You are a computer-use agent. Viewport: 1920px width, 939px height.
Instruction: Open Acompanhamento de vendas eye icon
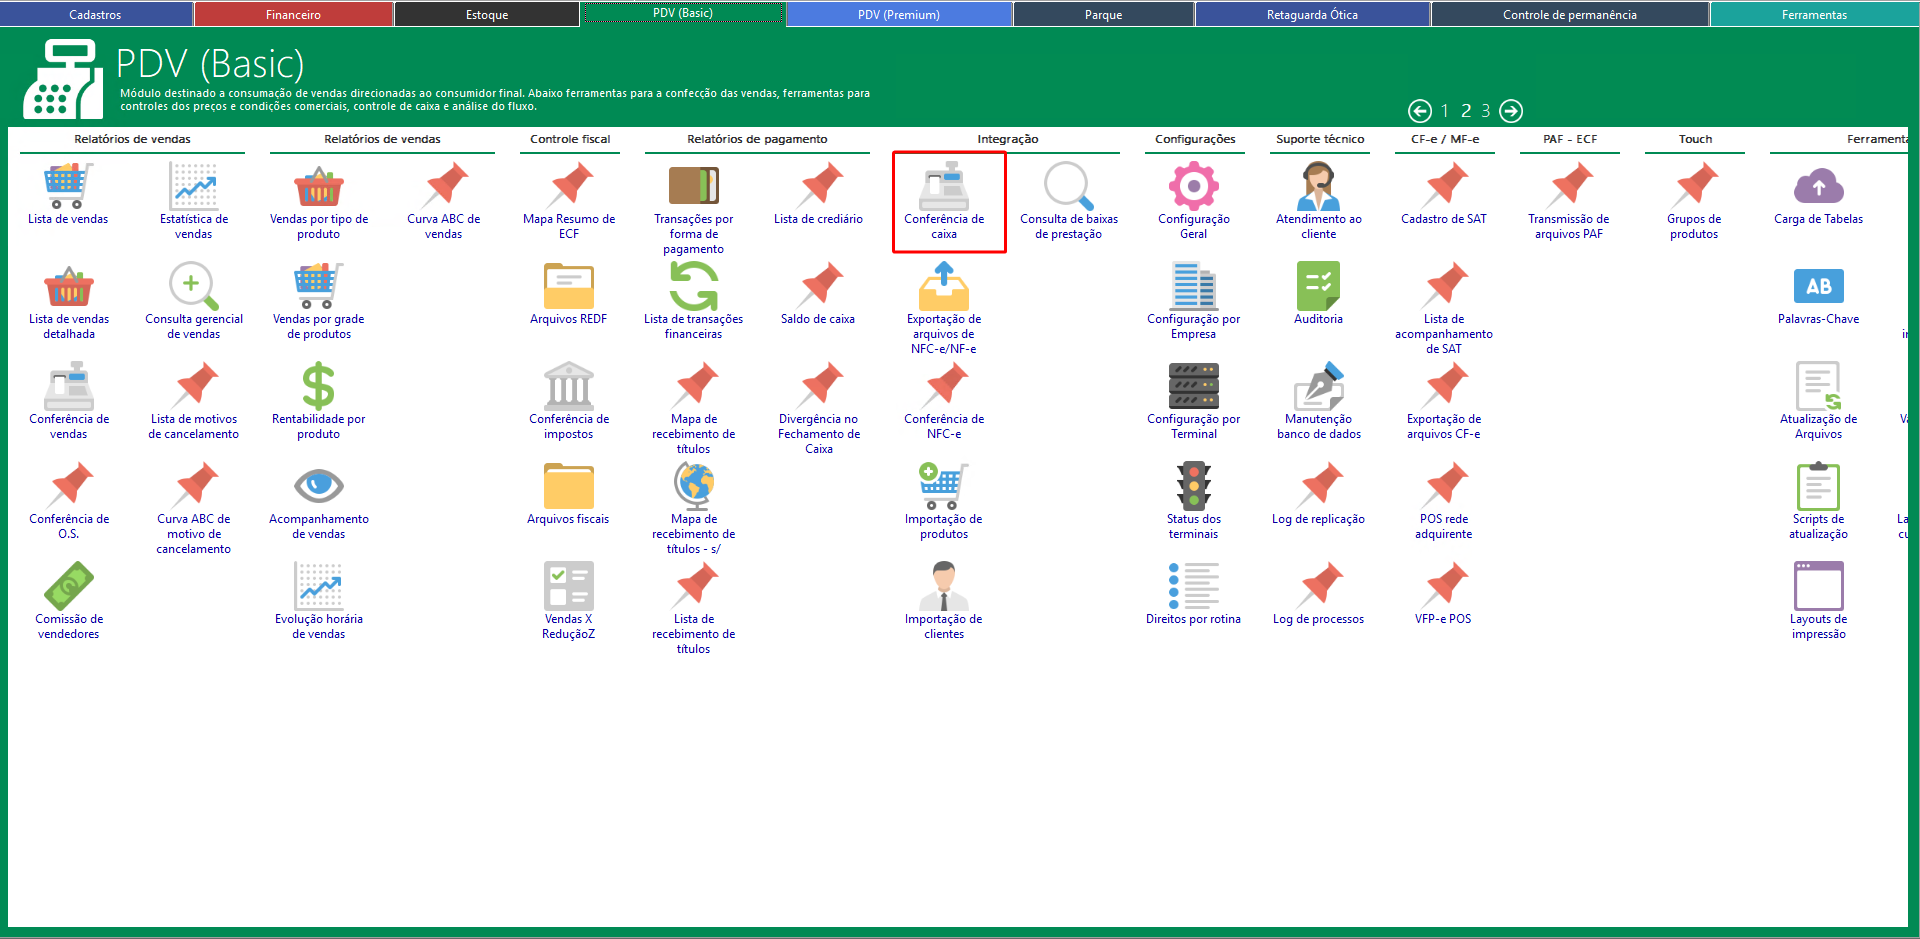(x=318, y=487)
